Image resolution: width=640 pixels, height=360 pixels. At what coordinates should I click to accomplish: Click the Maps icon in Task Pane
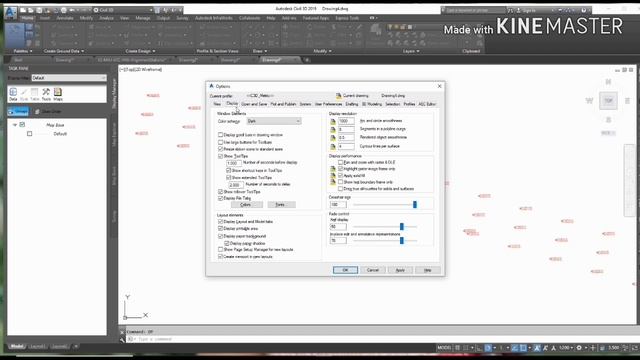[x=58, y=94]
